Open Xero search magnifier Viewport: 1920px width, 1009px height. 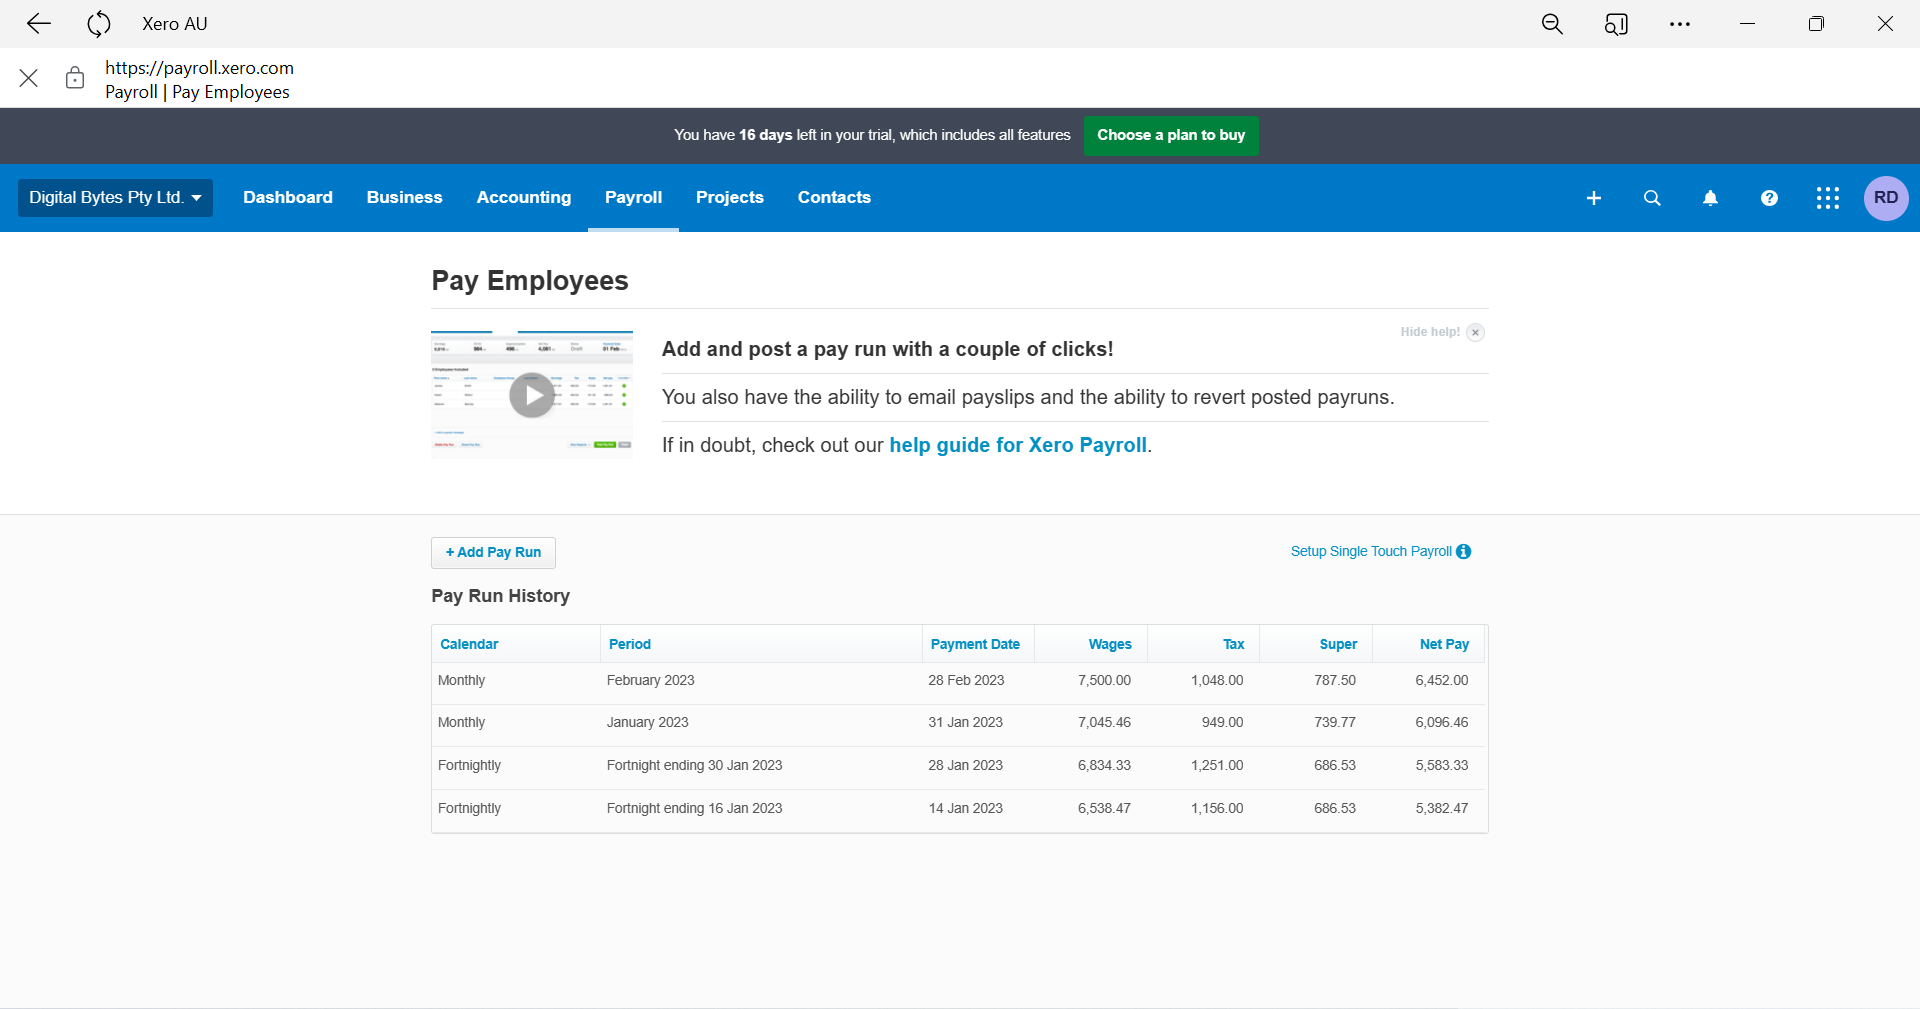pos(1652,198)
